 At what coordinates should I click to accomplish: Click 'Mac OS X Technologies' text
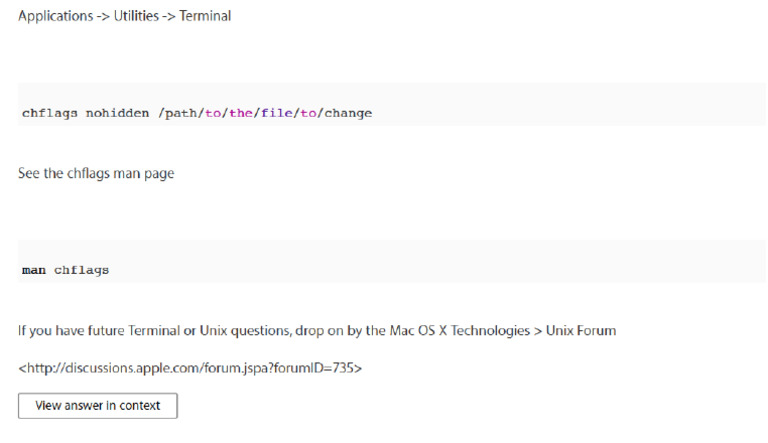(459, 331)
